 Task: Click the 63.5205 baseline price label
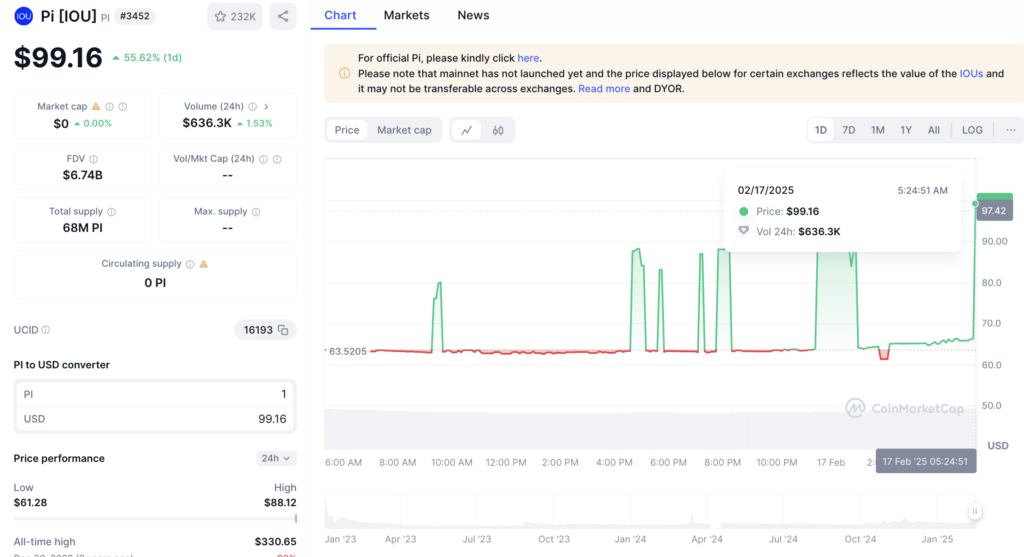tap(347, 351)
